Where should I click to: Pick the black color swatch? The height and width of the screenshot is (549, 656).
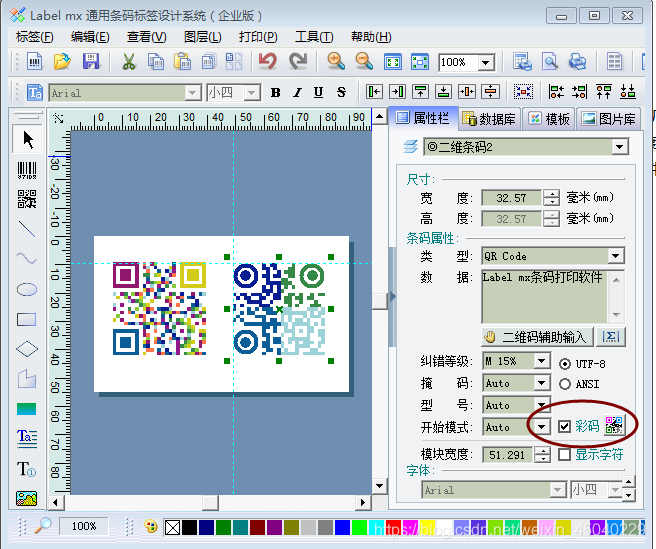coord(189,527)
